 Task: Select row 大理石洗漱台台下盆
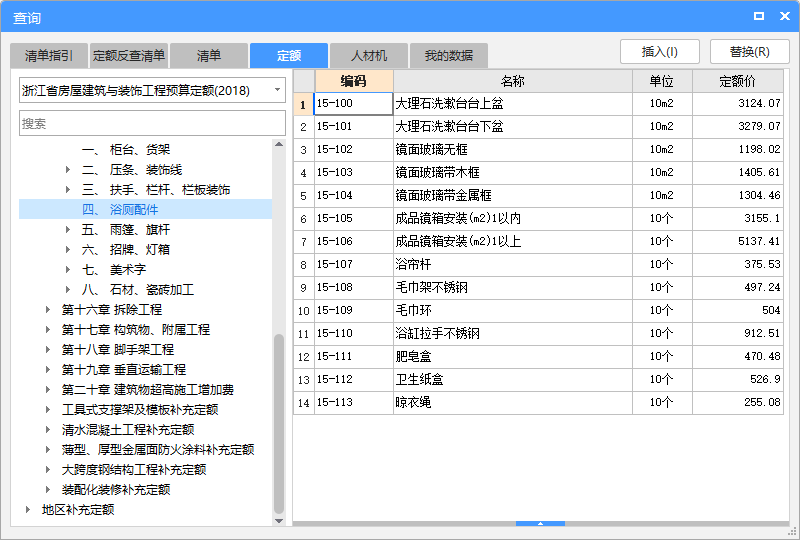point(538,127)
